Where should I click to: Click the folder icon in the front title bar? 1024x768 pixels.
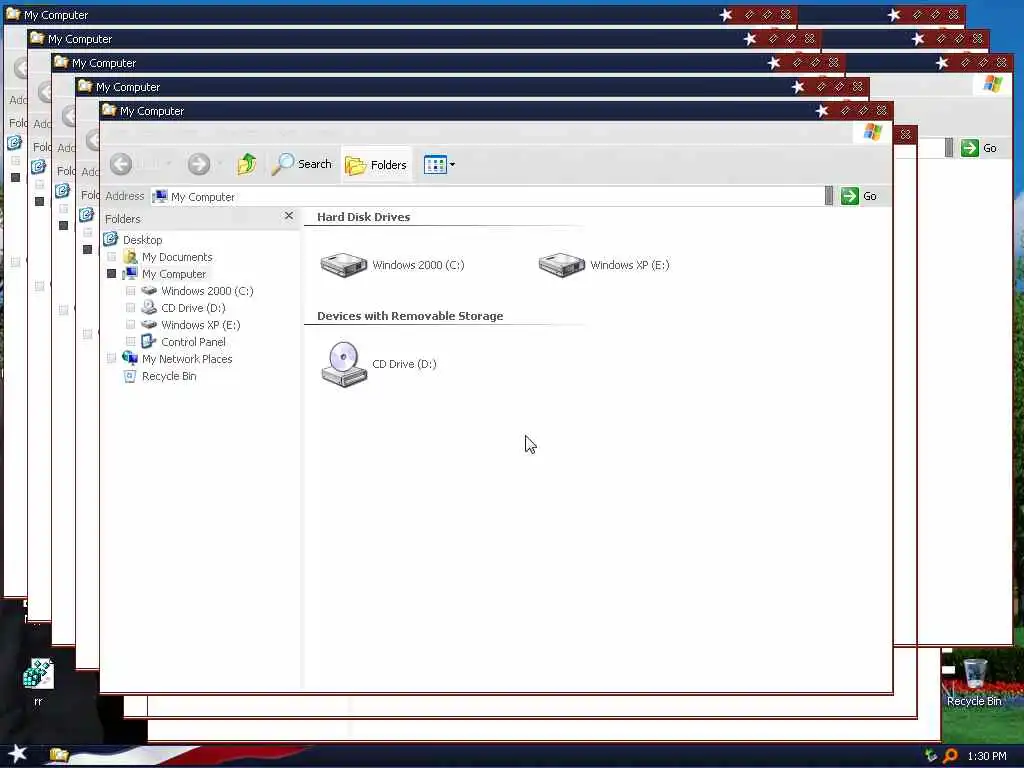[109, 110]
